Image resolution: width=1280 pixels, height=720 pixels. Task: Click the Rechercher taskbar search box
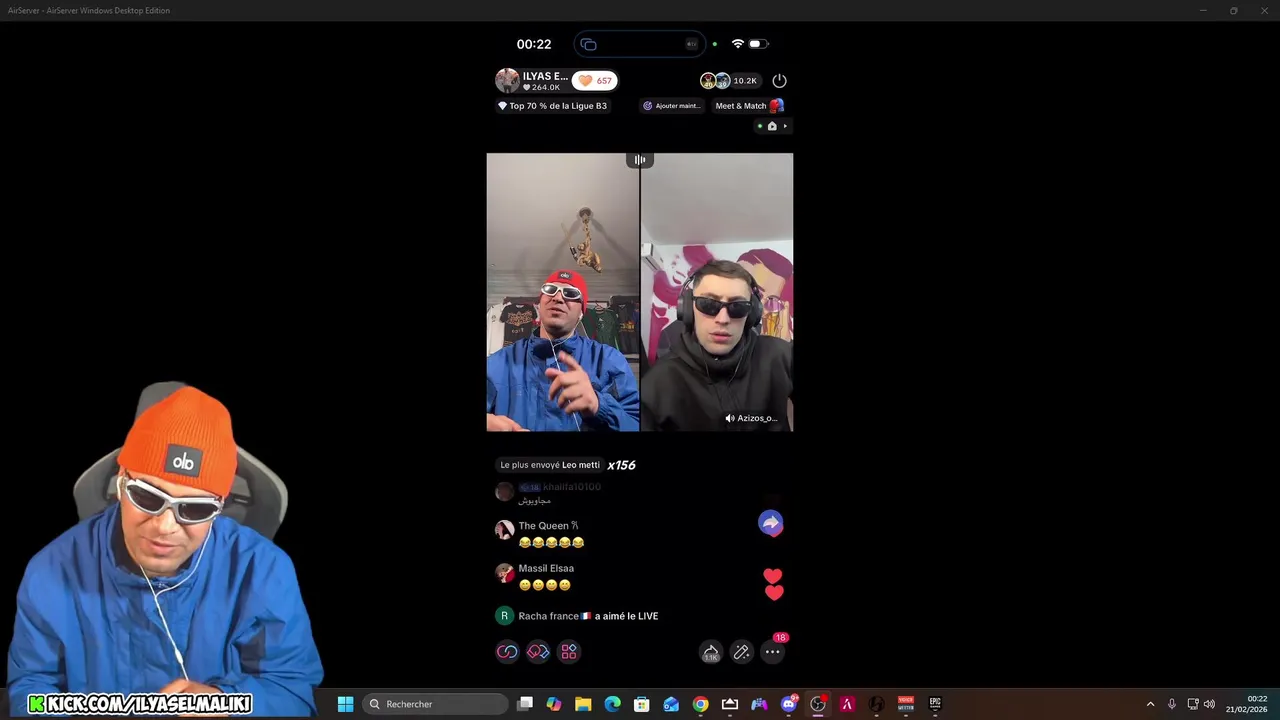[435, 704]
